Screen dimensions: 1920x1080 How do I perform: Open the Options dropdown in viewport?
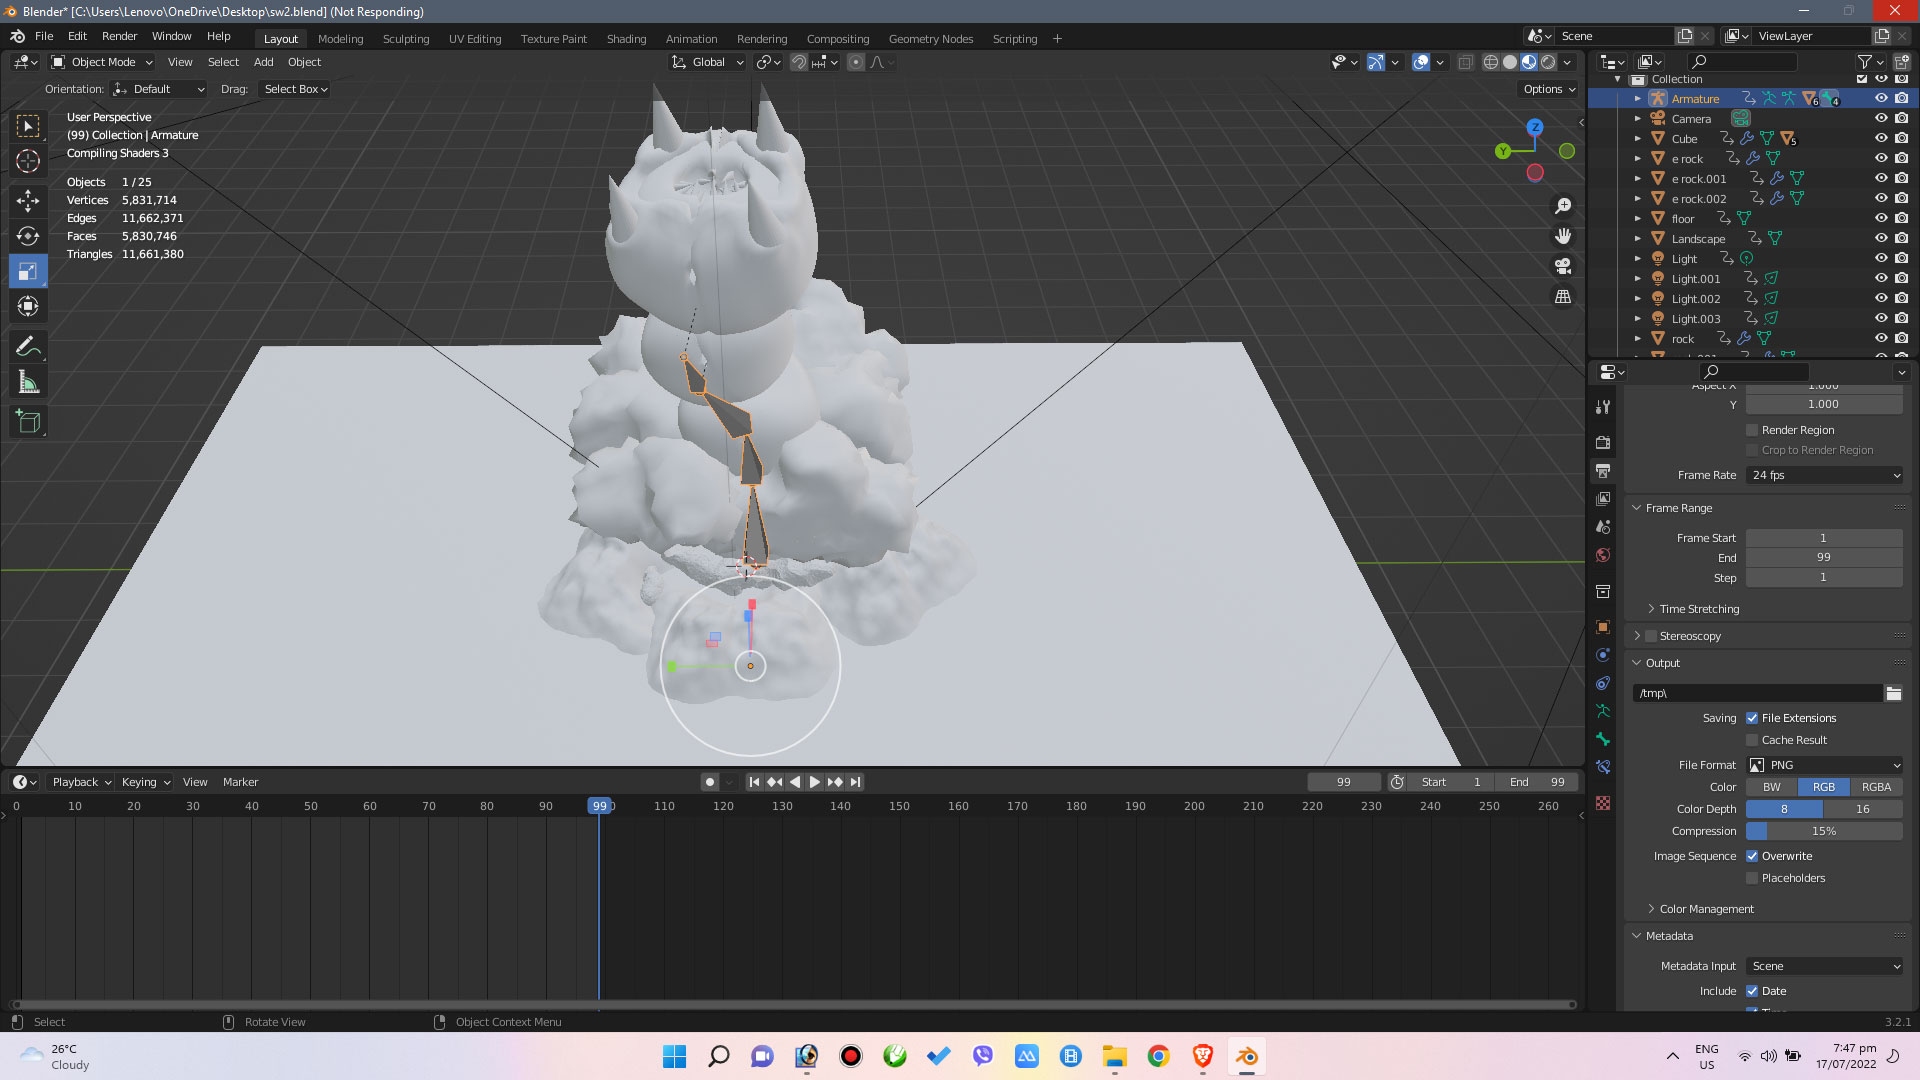pos(1549,89)
